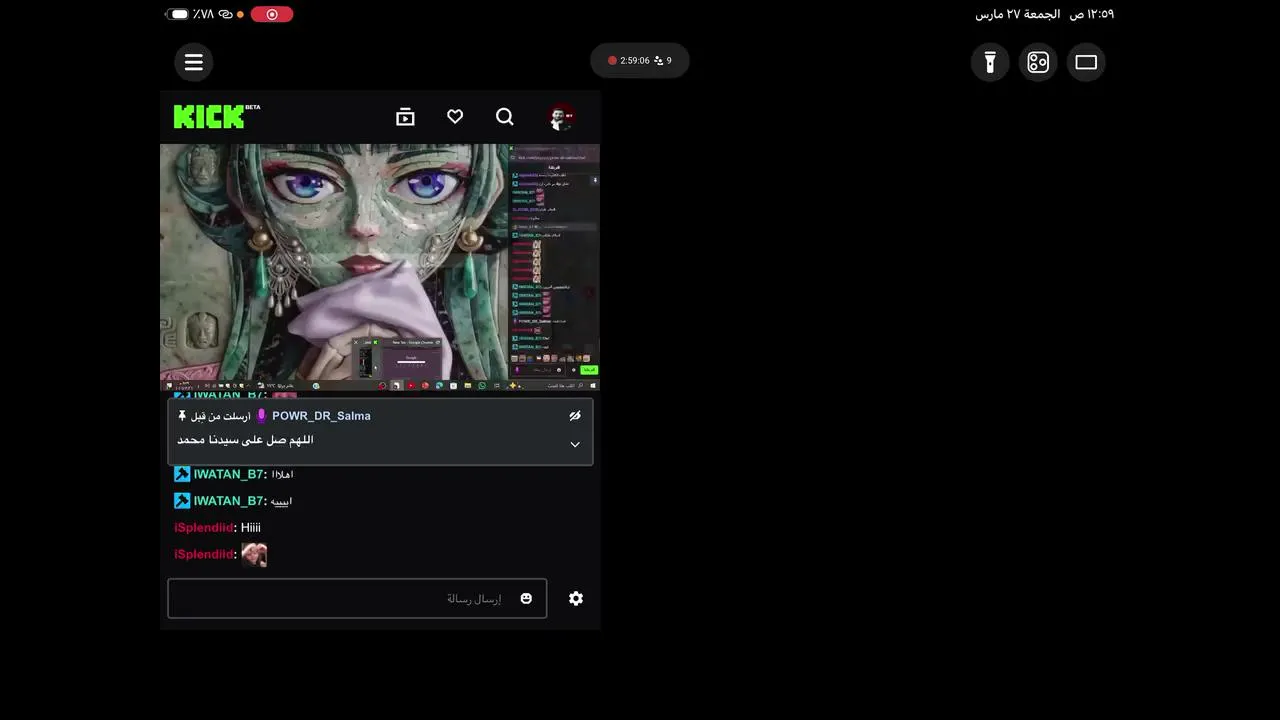1280x720 pixels.
Task: Tap the live stream video player
Action: (380, 267)
